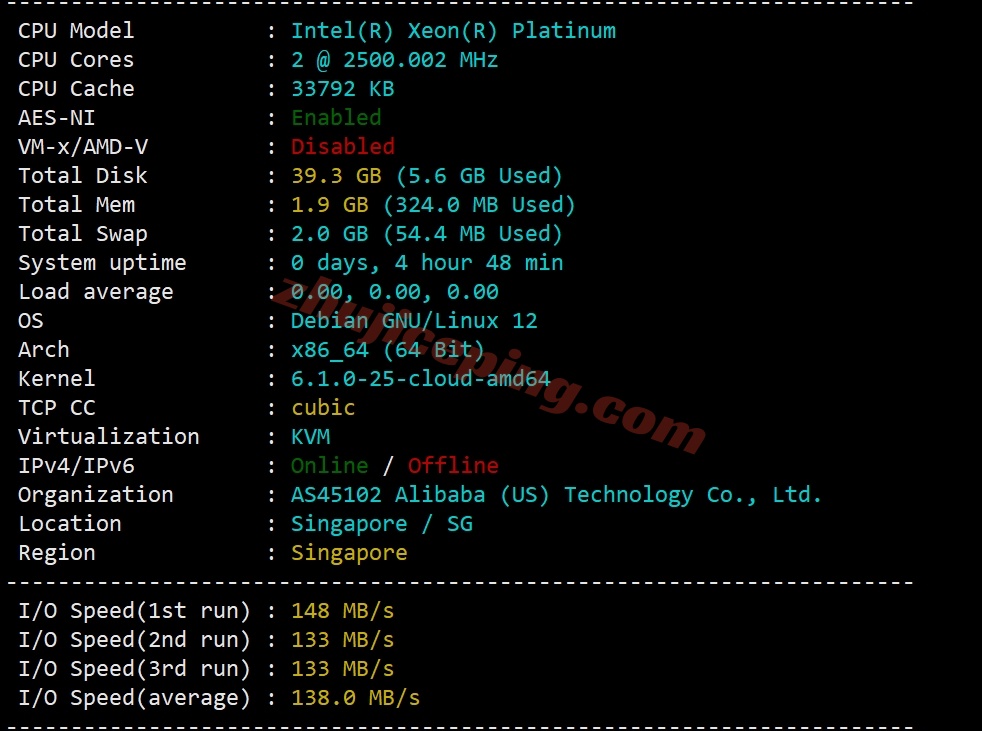The image size is (982, 731).
Task: Click the 'CPU Model' label
Action: coord(76,31)
